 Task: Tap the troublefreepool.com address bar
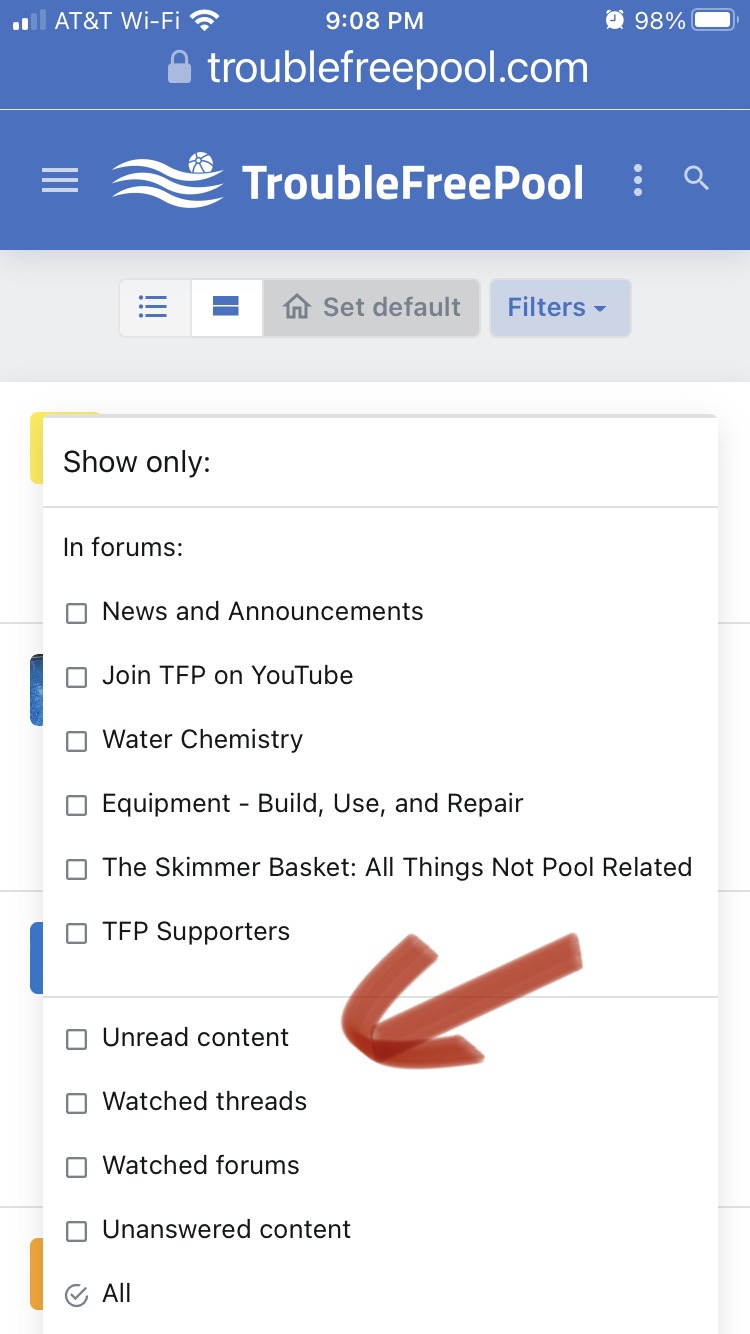377,68
